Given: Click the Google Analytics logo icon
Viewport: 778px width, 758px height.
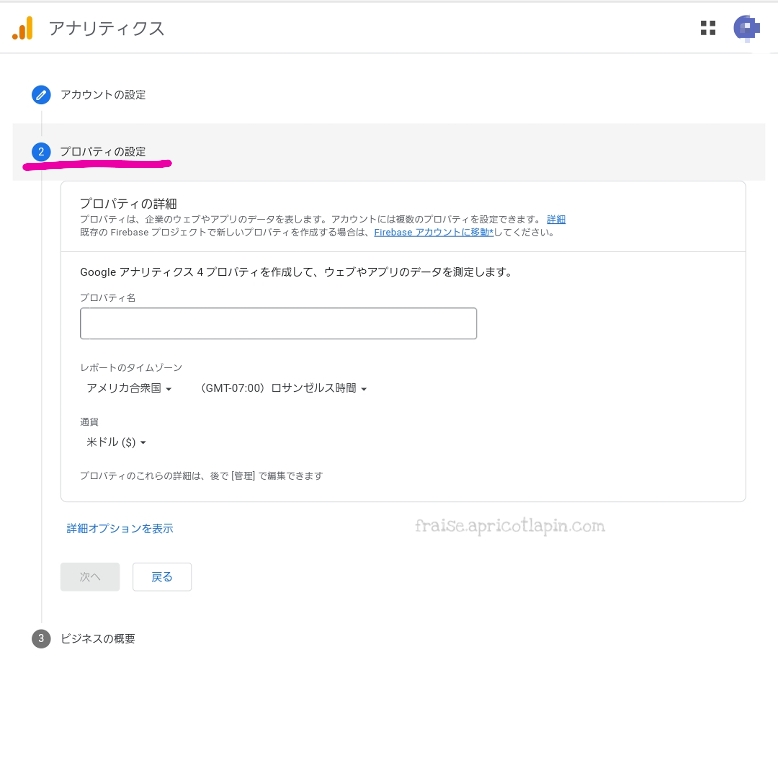Looking at the screenshot, I should click(23, 28).
